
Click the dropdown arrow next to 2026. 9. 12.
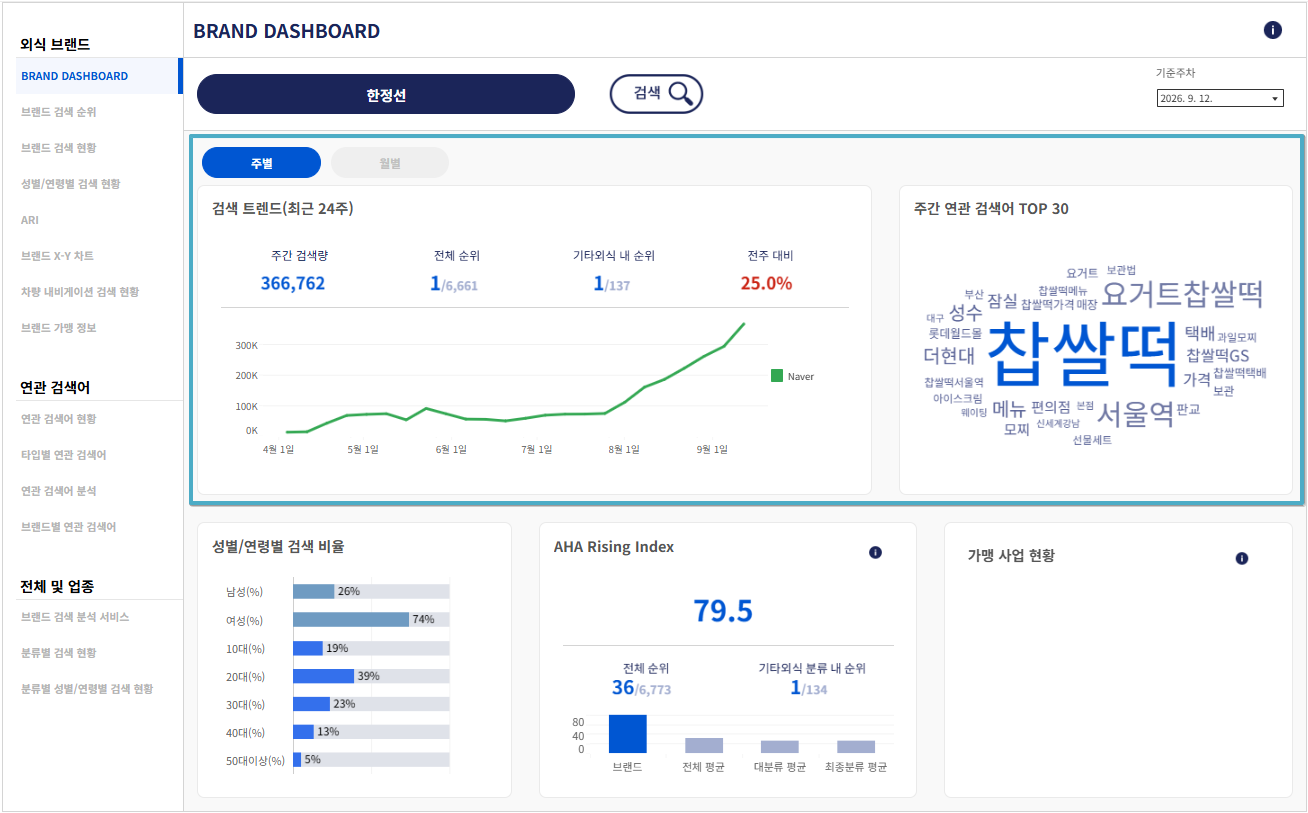(1275, 99)
